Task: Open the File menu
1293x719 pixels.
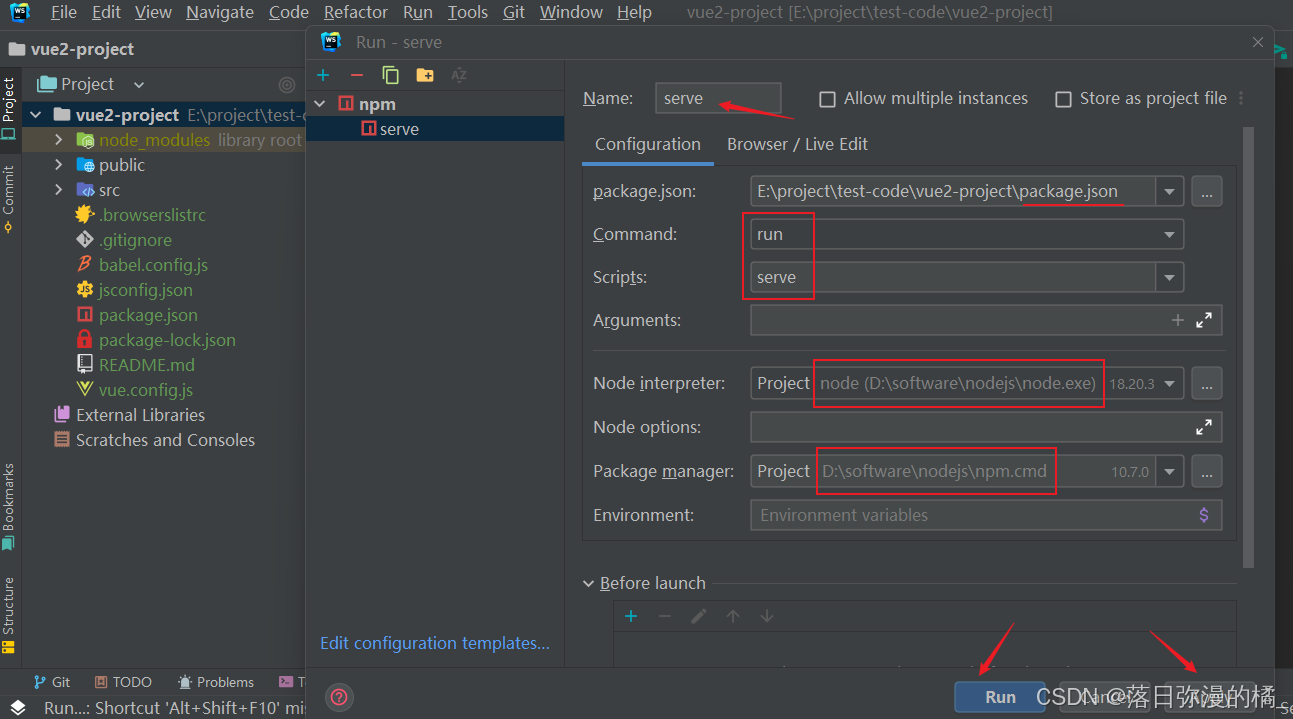Action: pyautogui.click(x=63, y=12)
